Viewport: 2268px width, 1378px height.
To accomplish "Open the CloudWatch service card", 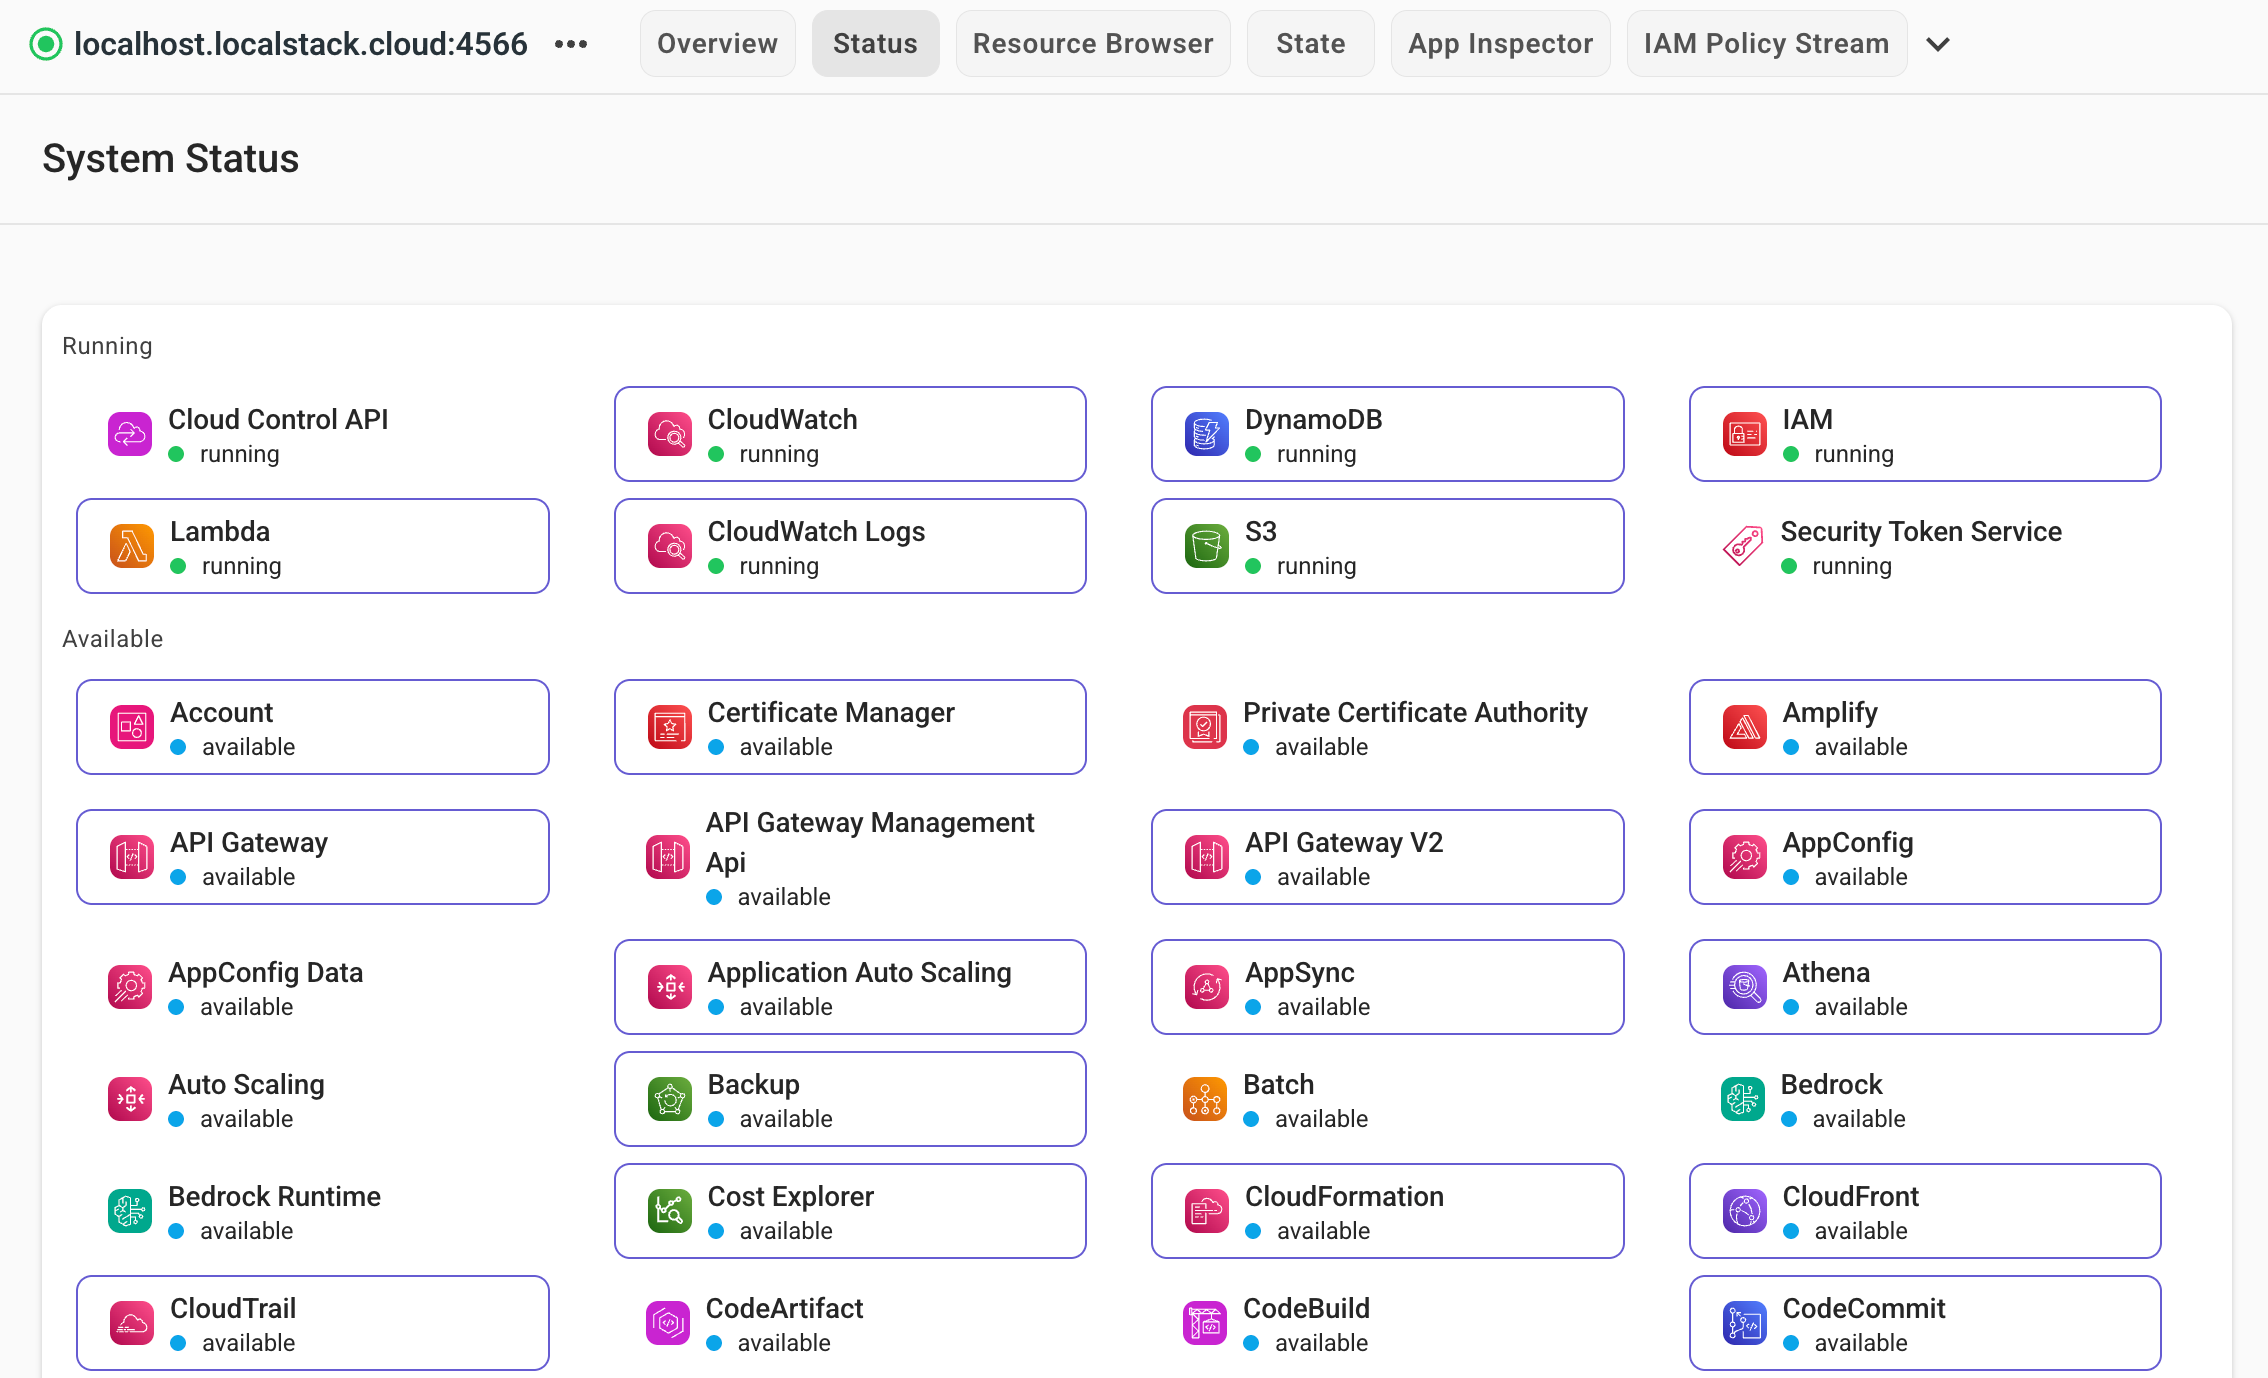I will [x=850, y=434].
